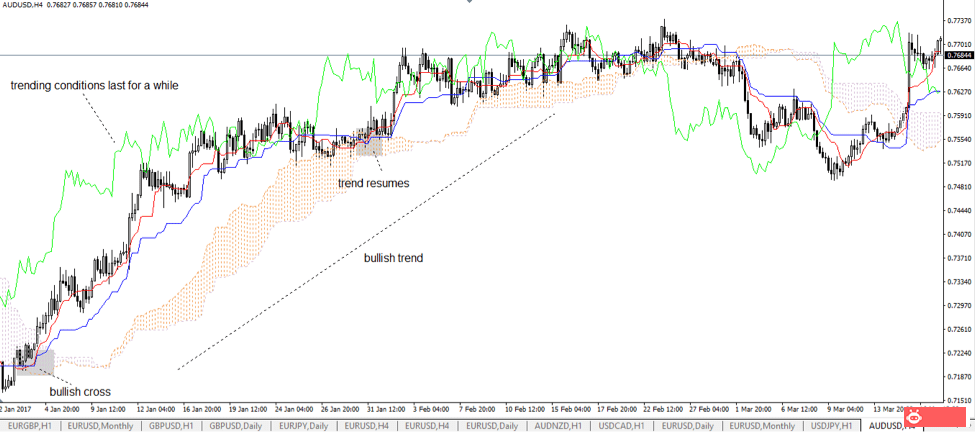Screen dimensions: 975x432
Task: Click the current price label 0.76844
Action: tap(959, 55)
